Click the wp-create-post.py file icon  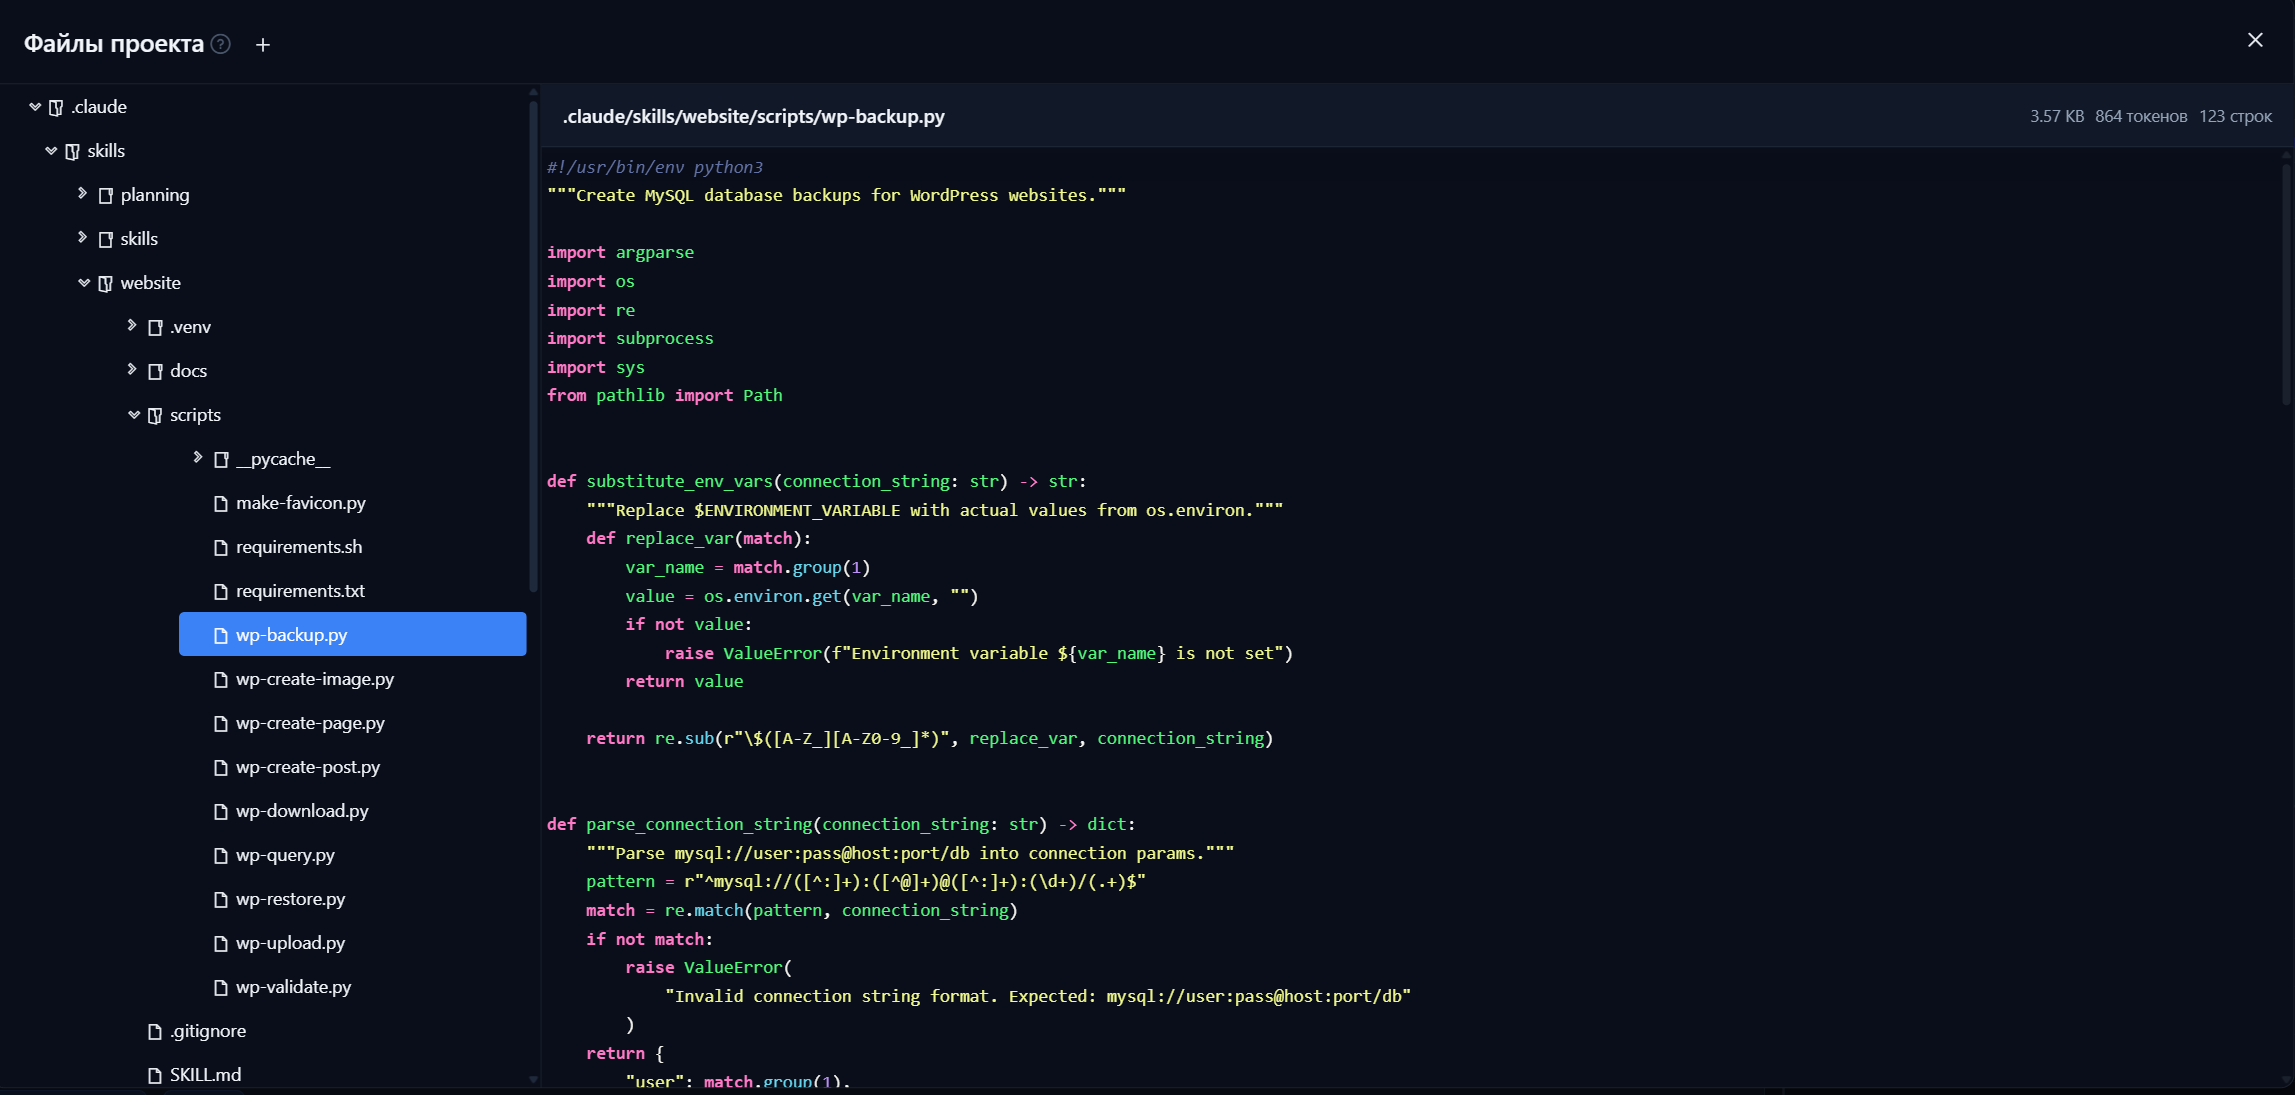click(x=221, y=767)
